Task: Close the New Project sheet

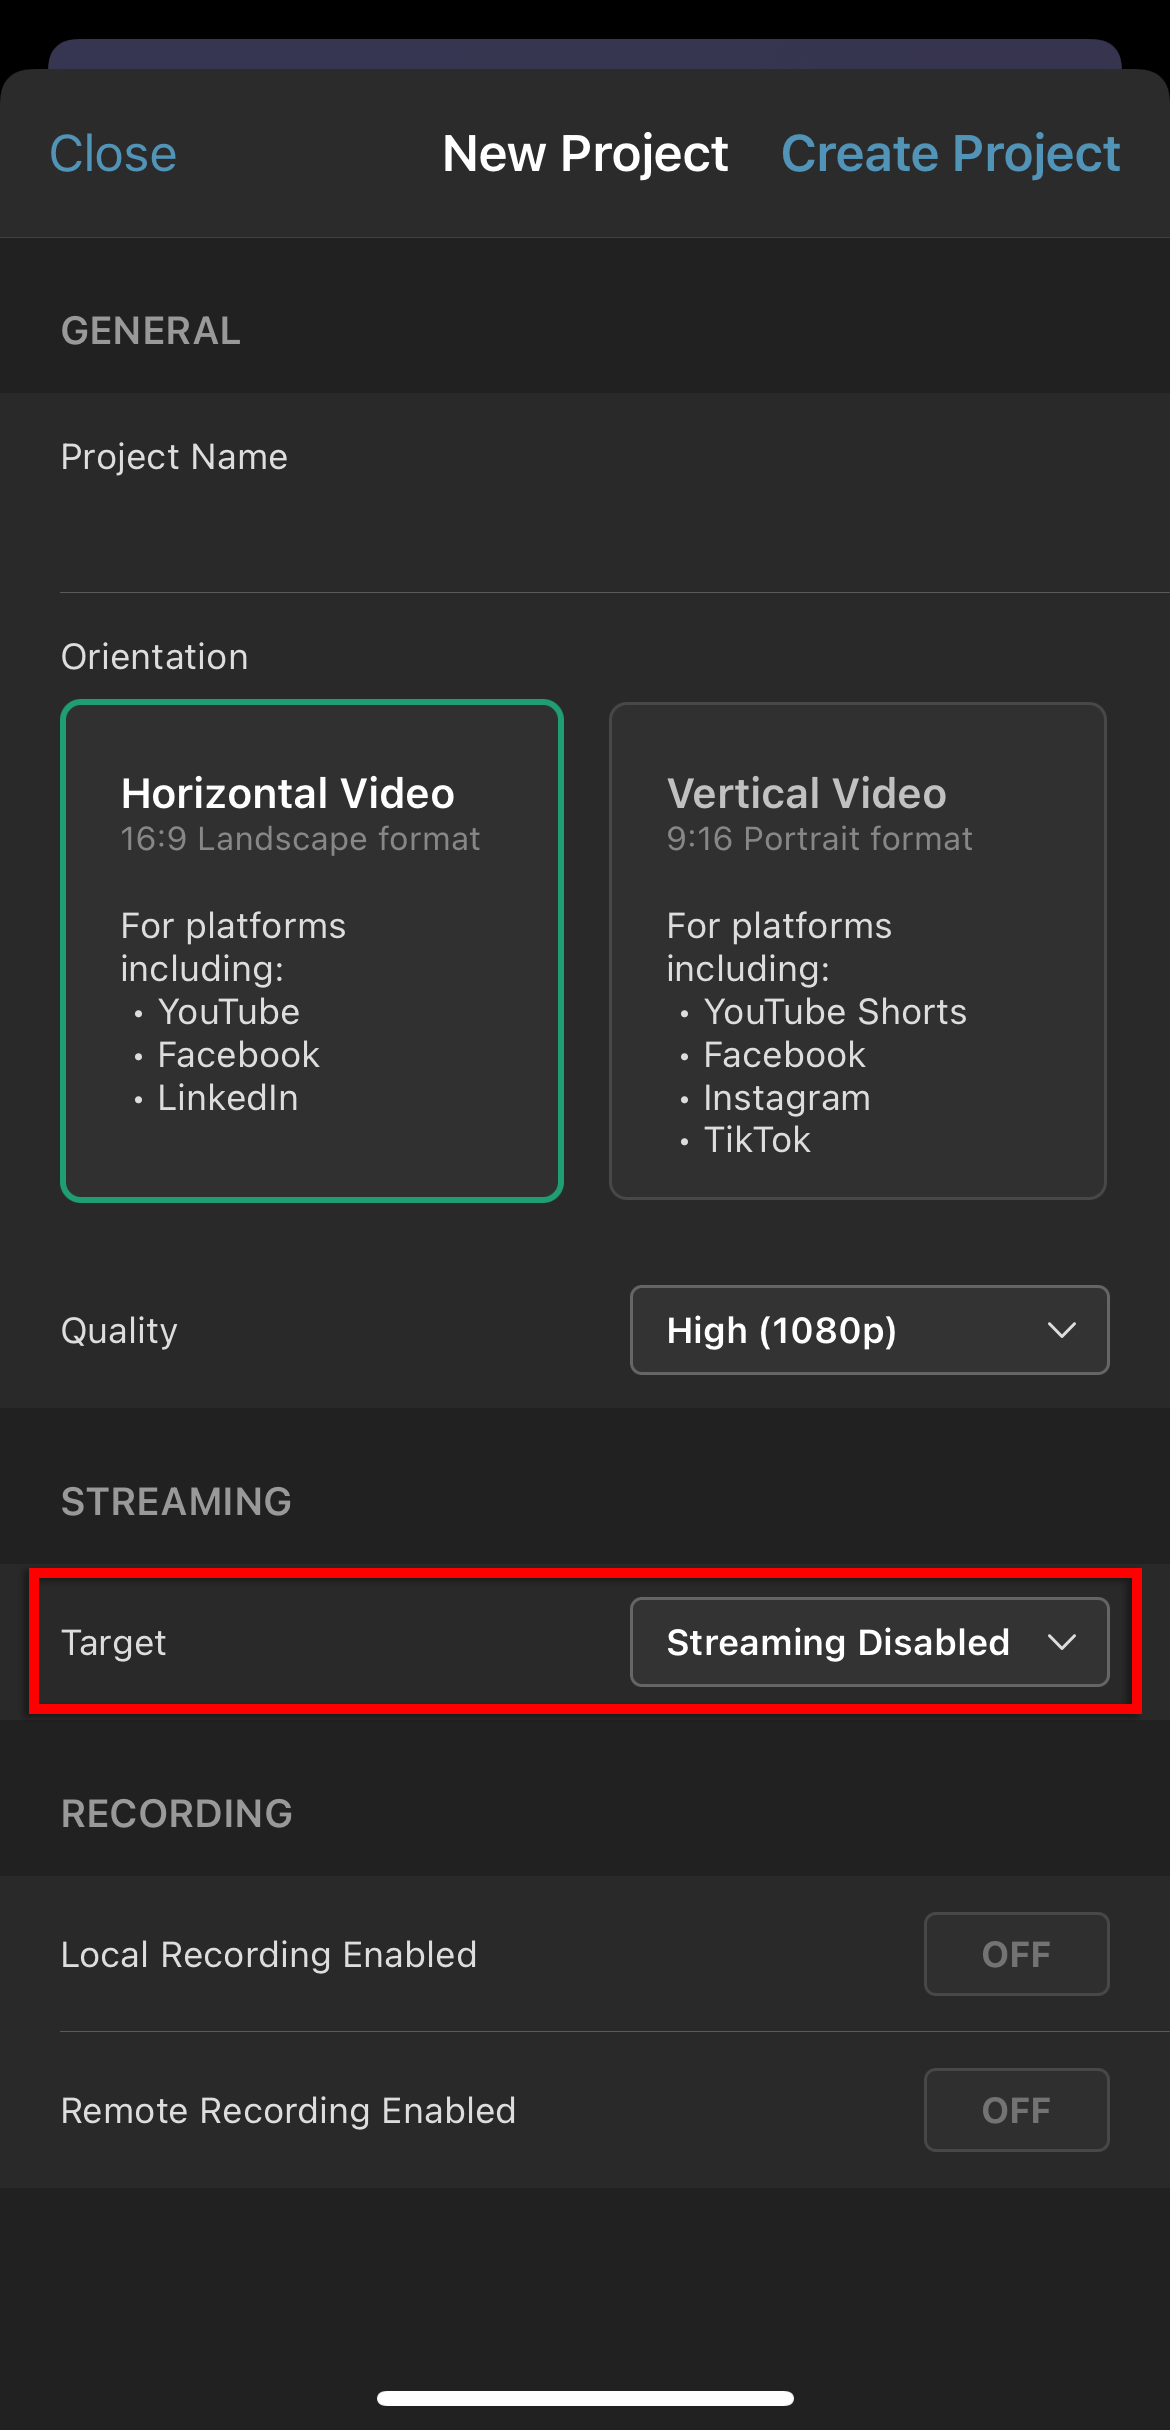Action: (x=113, y=154)
